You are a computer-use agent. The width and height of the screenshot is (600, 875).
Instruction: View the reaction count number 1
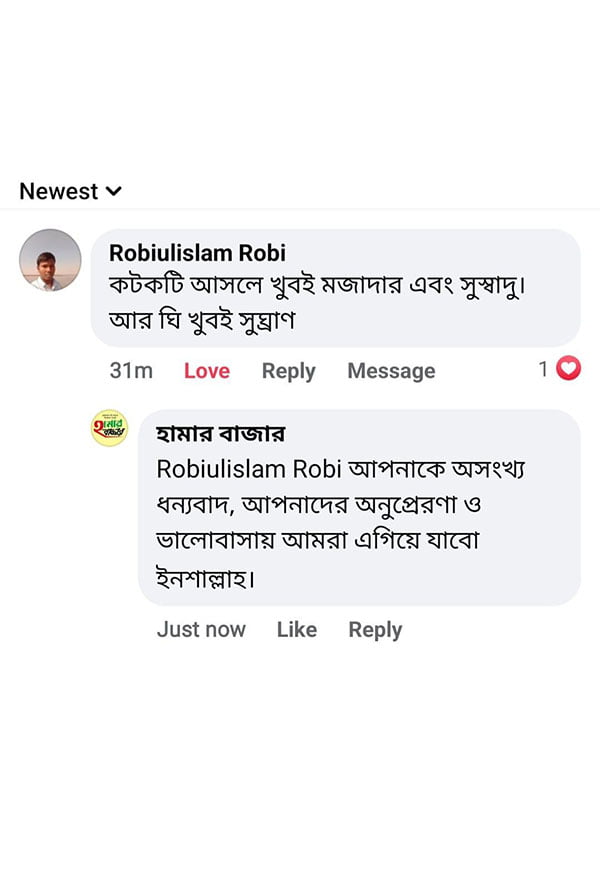(x=543, y=369)
